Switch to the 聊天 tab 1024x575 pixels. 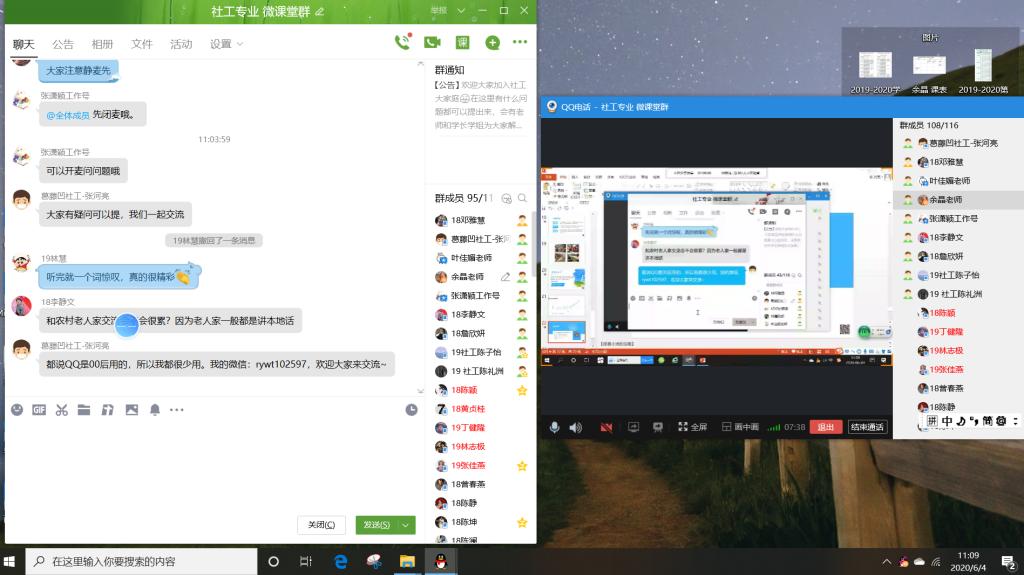(24, 44)
